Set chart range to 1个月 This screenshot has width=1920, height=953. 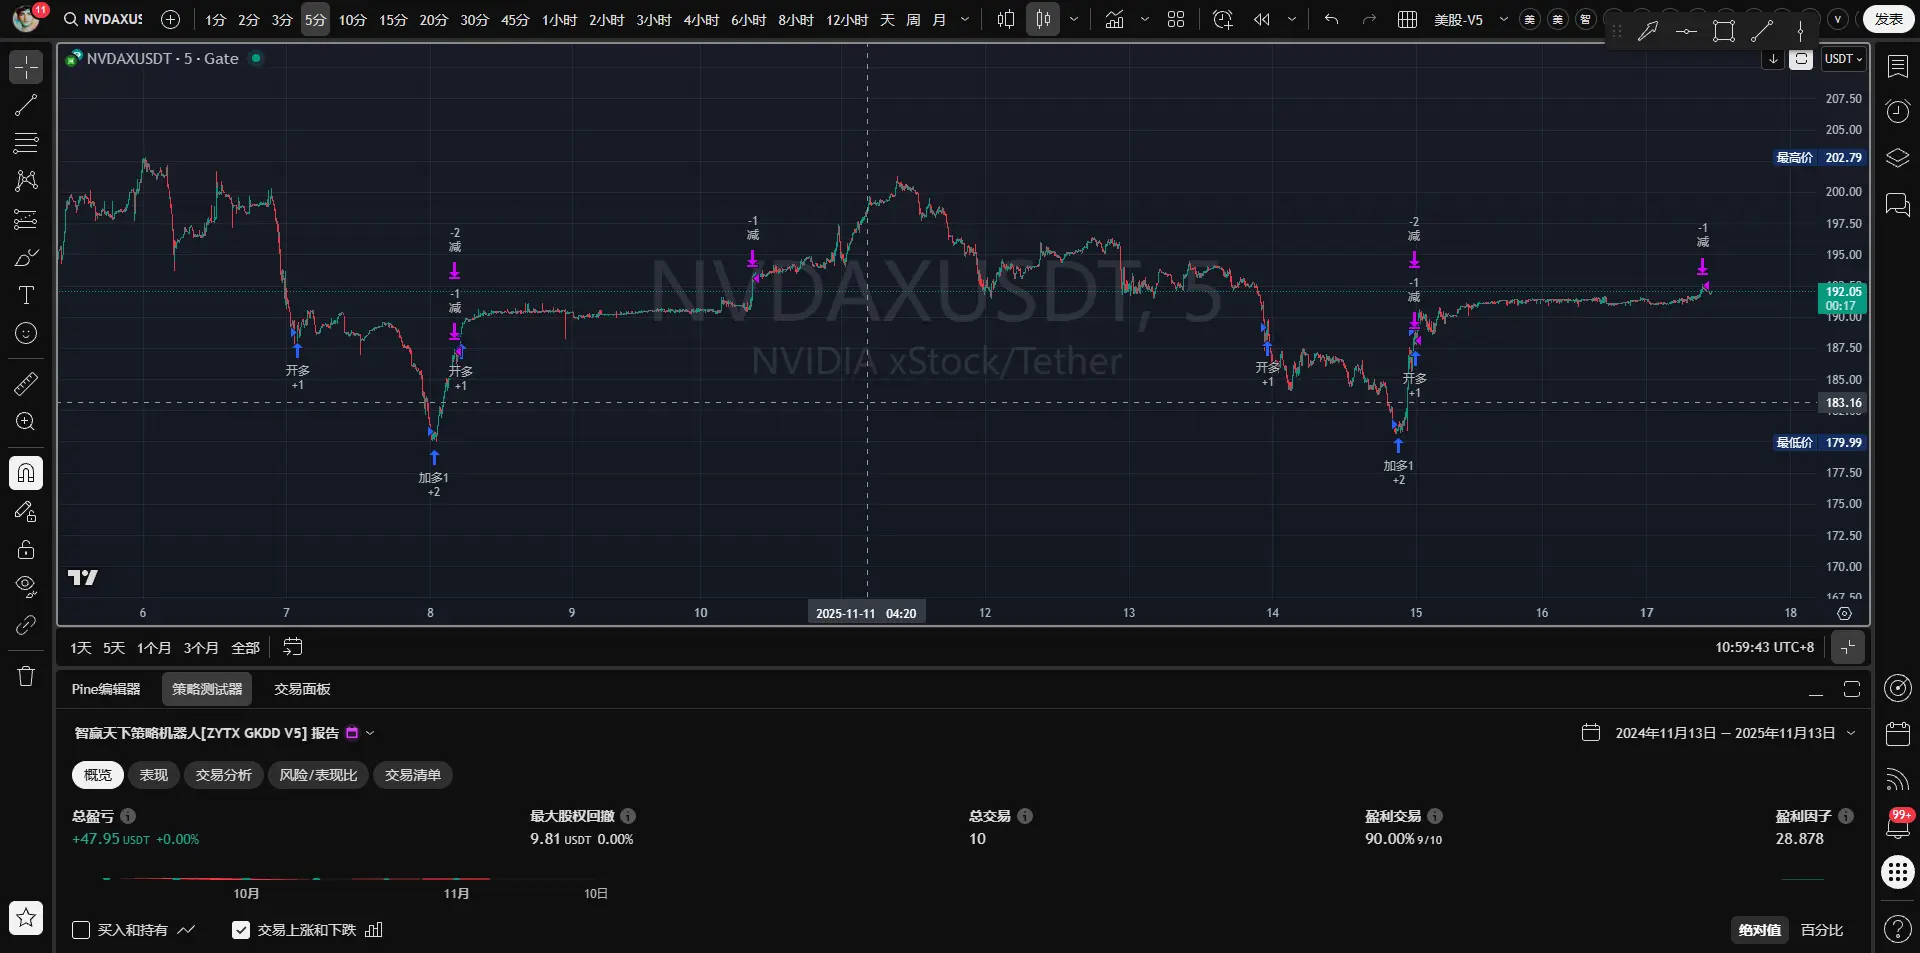(154, 648)
